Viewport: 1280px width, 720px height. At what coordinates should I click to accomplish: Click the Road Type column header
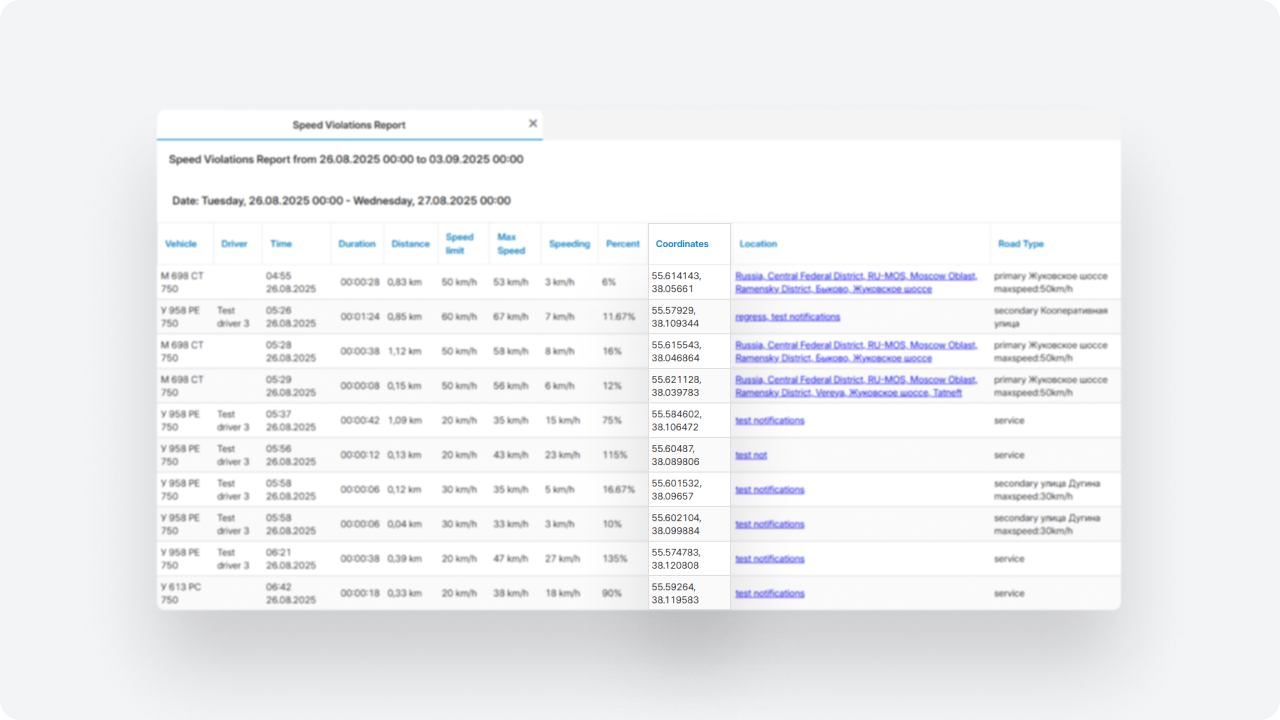[1020, 244]
